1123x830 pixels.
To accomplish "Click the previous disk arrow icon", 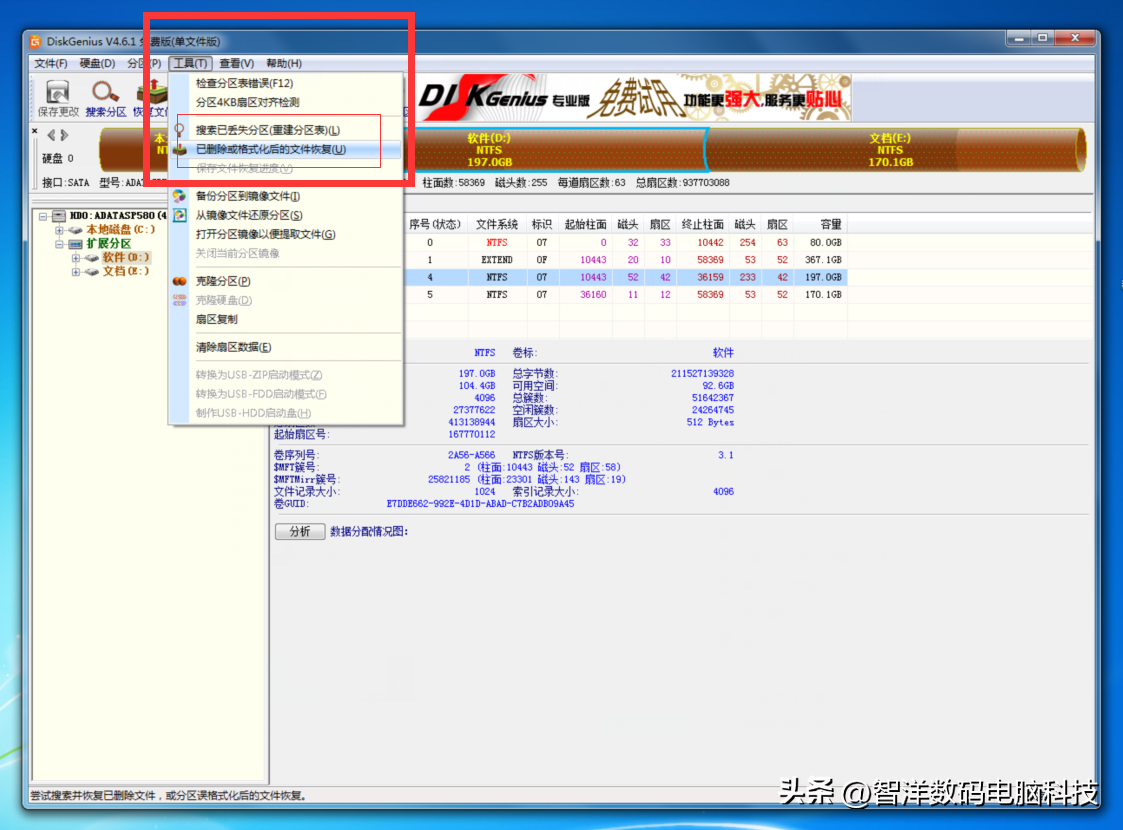I will point(51,135).
